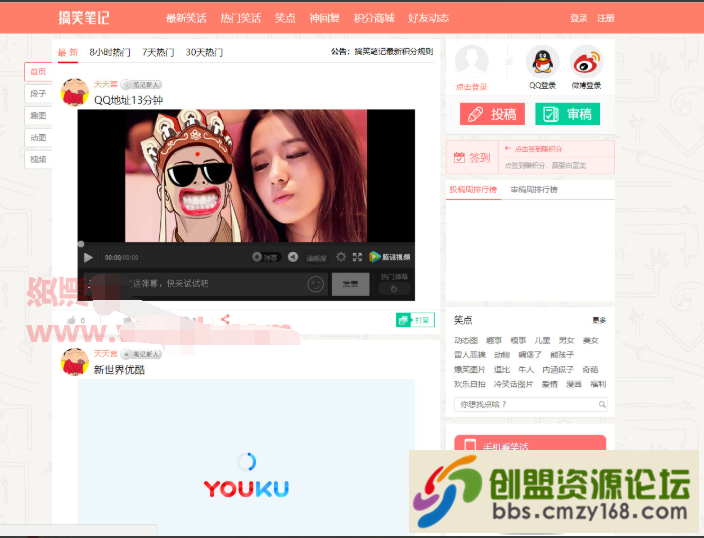Screen dimensions: 704x538
Task: Open 积分商城 in the top navigation
Action: pos(374,18)
